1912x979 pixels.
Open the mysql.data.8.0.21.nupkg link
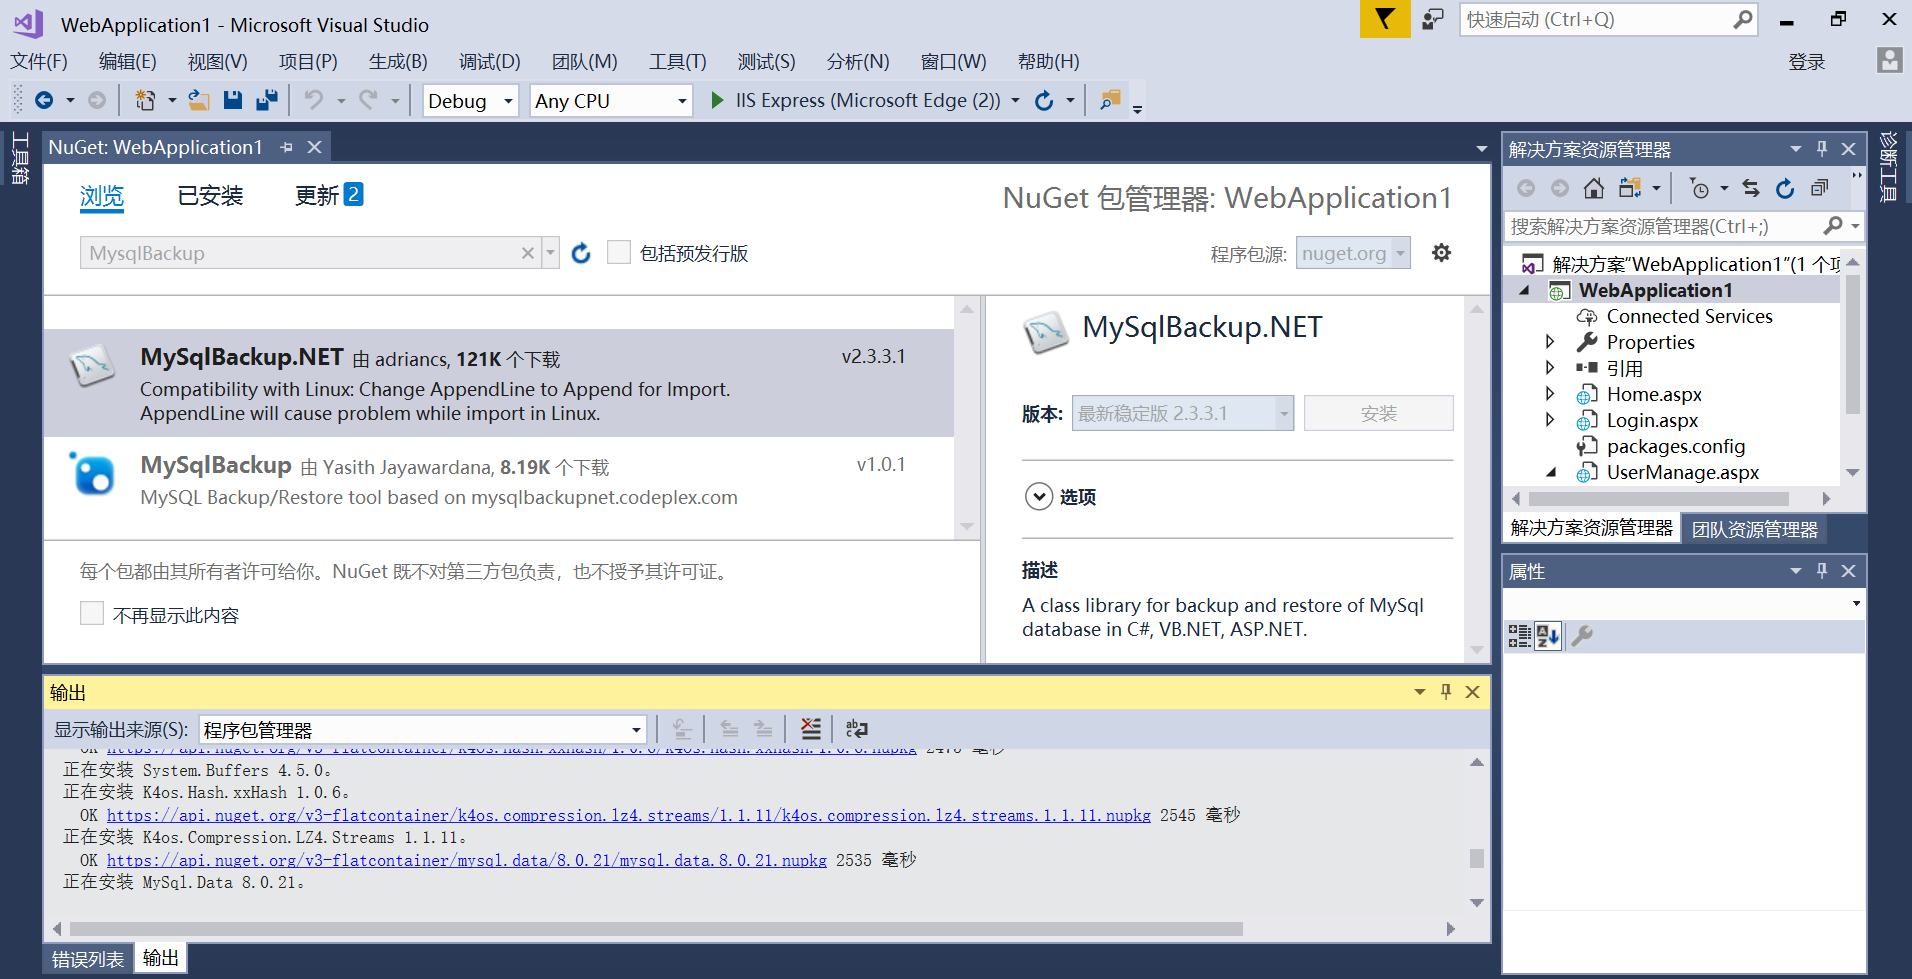click(467, 860)
